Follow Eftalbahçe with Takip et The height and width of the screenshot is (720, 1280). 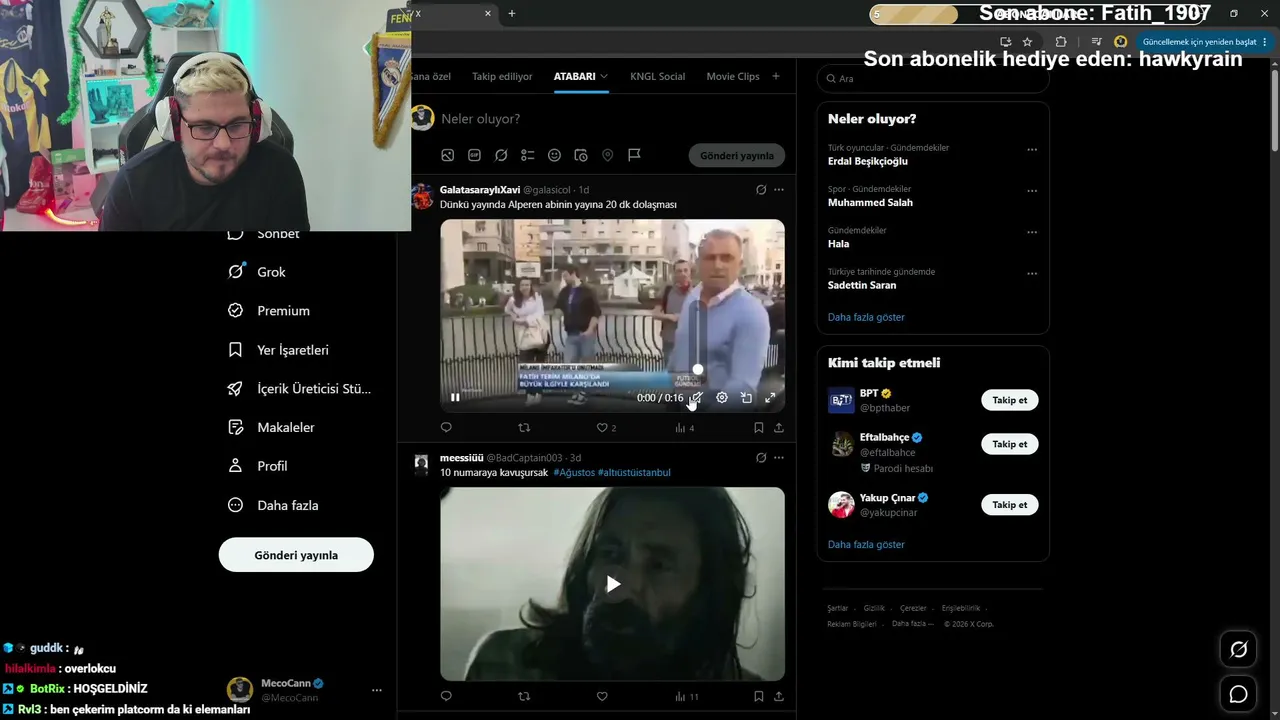pyautogui.click(x=1010, y=444)
